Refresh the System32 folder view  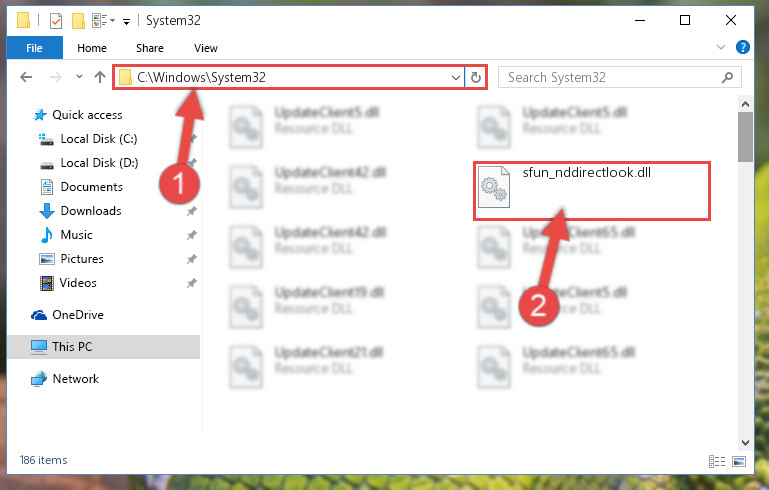click(476, 77)
